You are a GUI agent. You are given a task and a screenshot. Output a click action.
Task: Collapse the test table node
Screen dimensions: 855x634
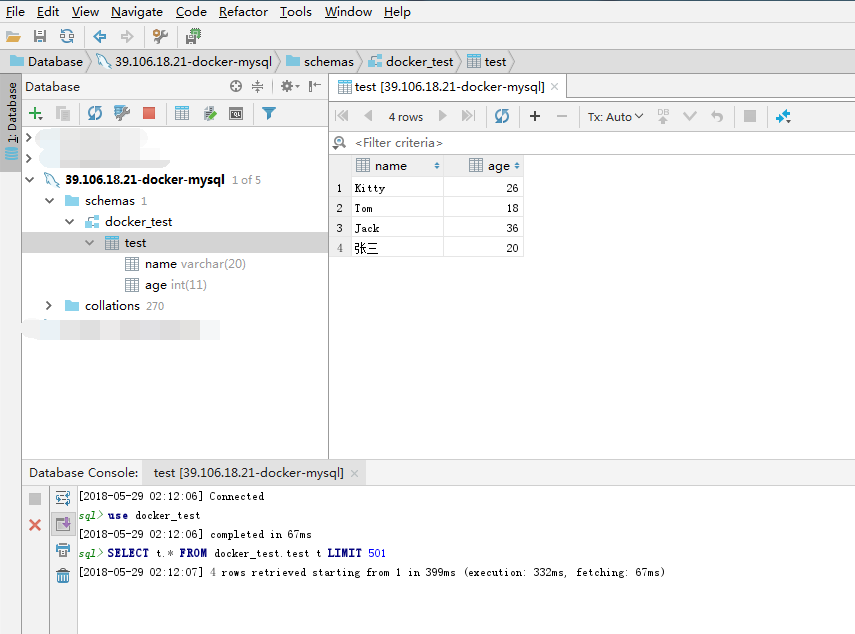[x=90, y=243]
